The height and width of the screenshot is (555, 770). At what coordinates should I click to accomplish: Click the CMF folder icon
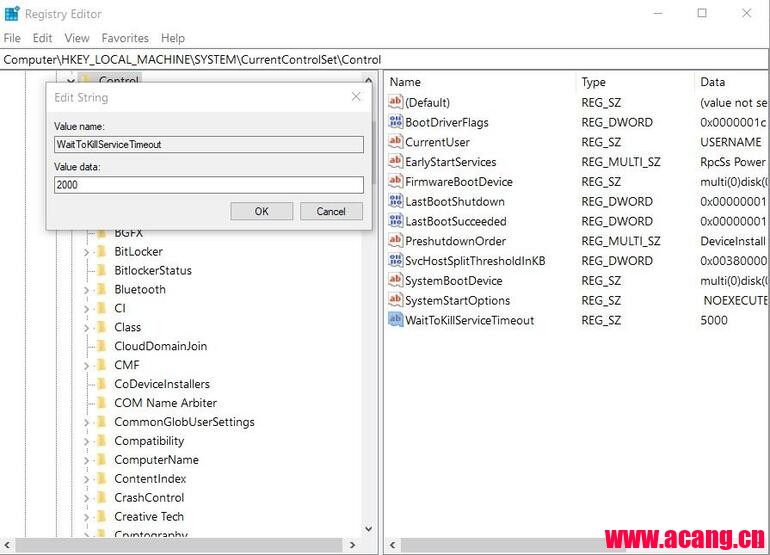coord(102,365)
